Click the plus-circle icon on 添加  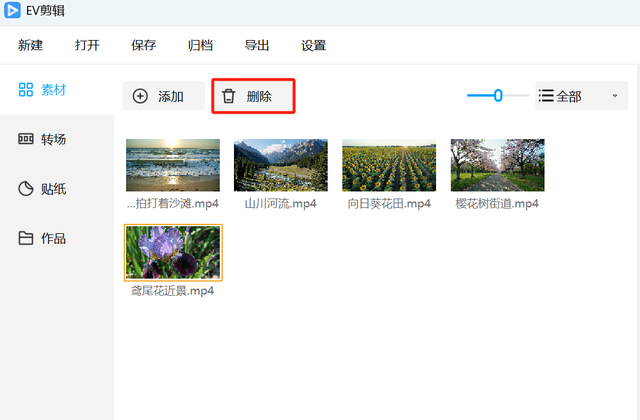tap(140, 96)
